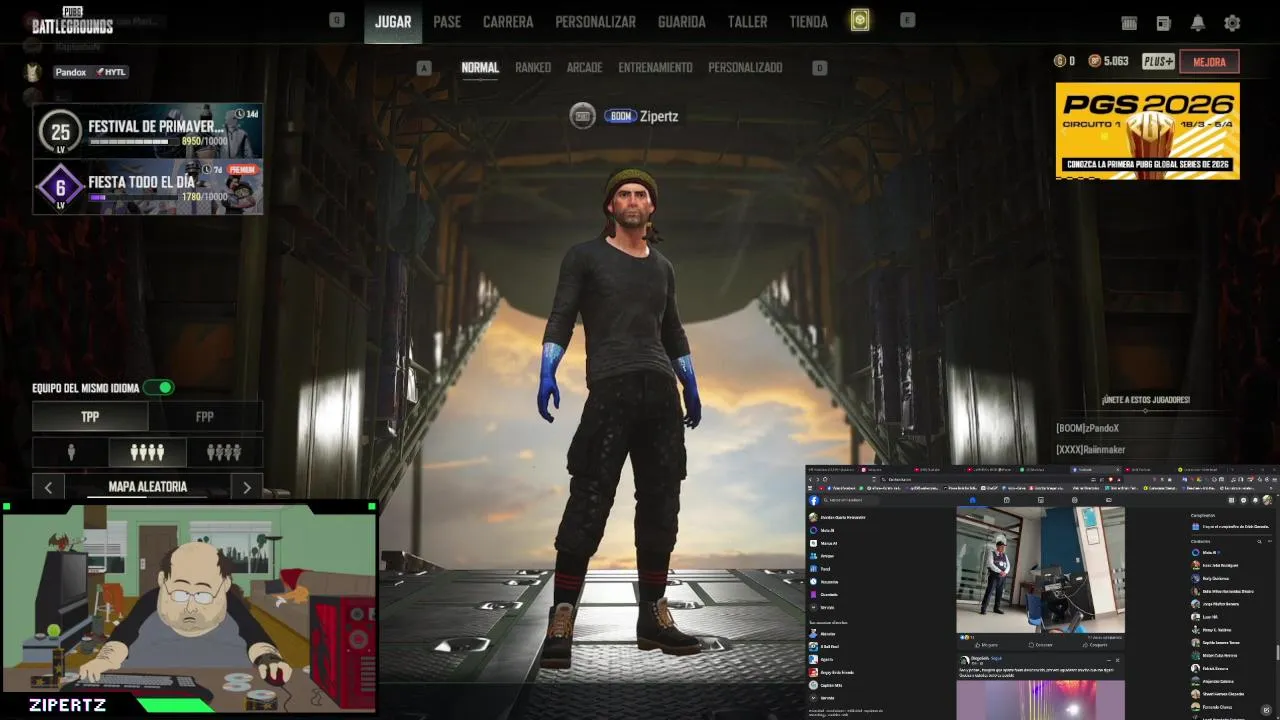The height and width of the screenshot is (720, 1280).
Task: Click the BP currency icon showing 5.063
Action: [x=1094, y=61]
